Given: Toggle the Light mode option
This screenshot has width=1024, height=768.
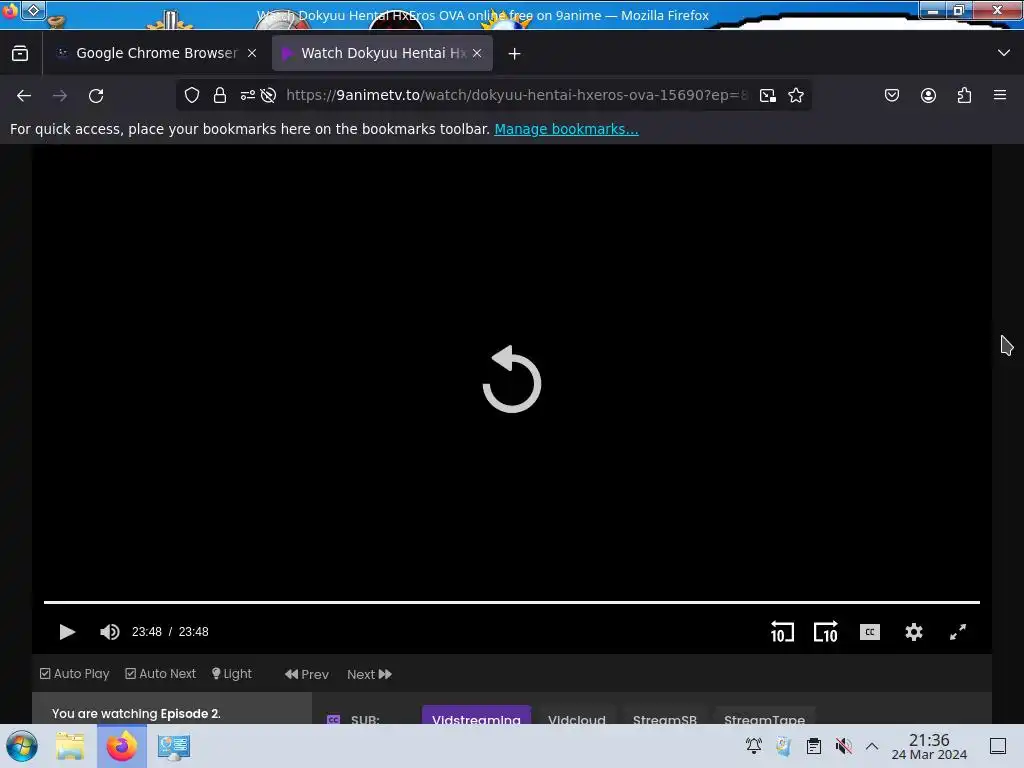Looking at the screenshot, I should tap(231, 673).
